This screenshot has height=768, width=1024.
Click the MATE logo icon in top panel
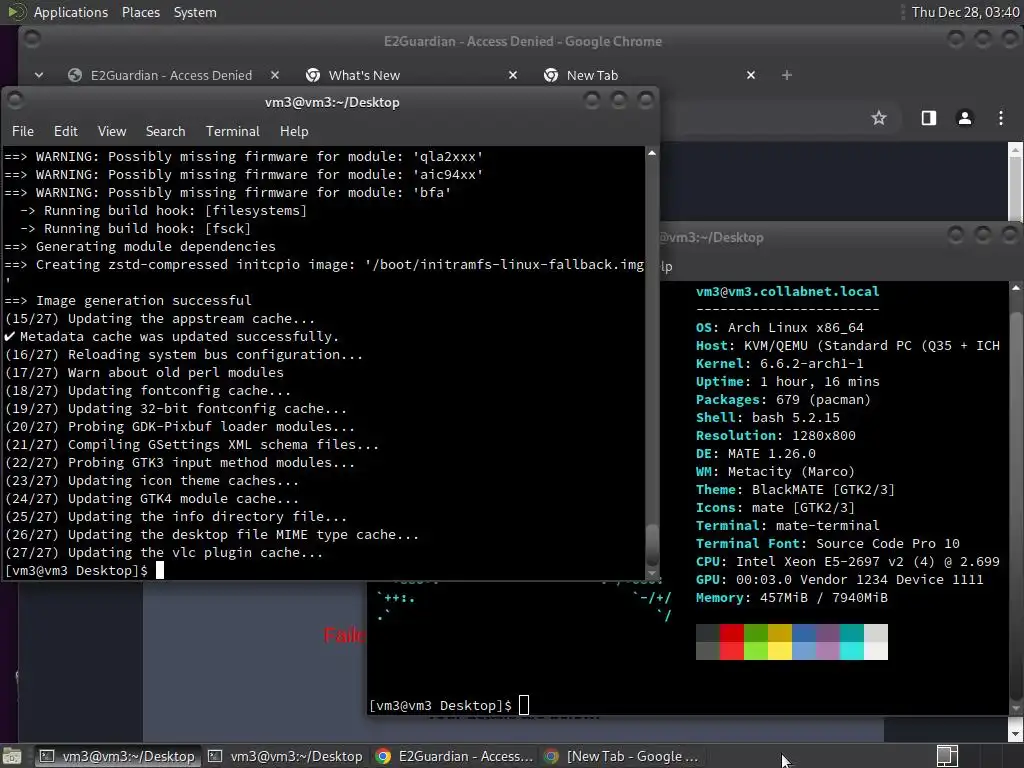click(x=16, y=12)
